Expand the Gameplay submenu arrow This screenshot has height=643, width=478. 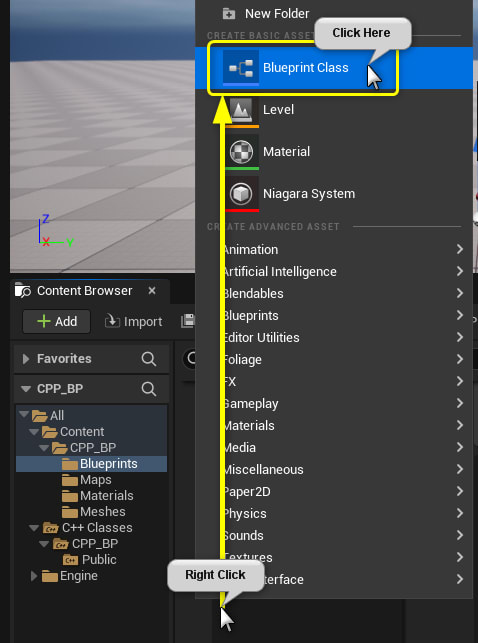coord(460,404)
